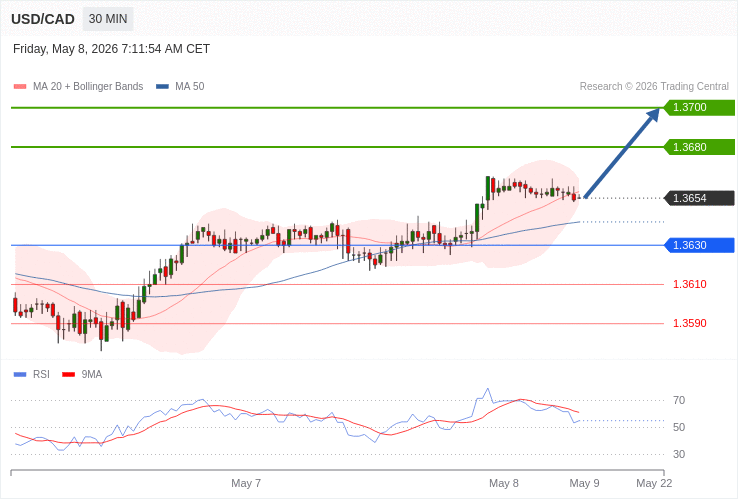The width and height of the screenshot is (738, 500).
Task: Click the RSI 70 overbought level label
Action: [x=679, y=401]
